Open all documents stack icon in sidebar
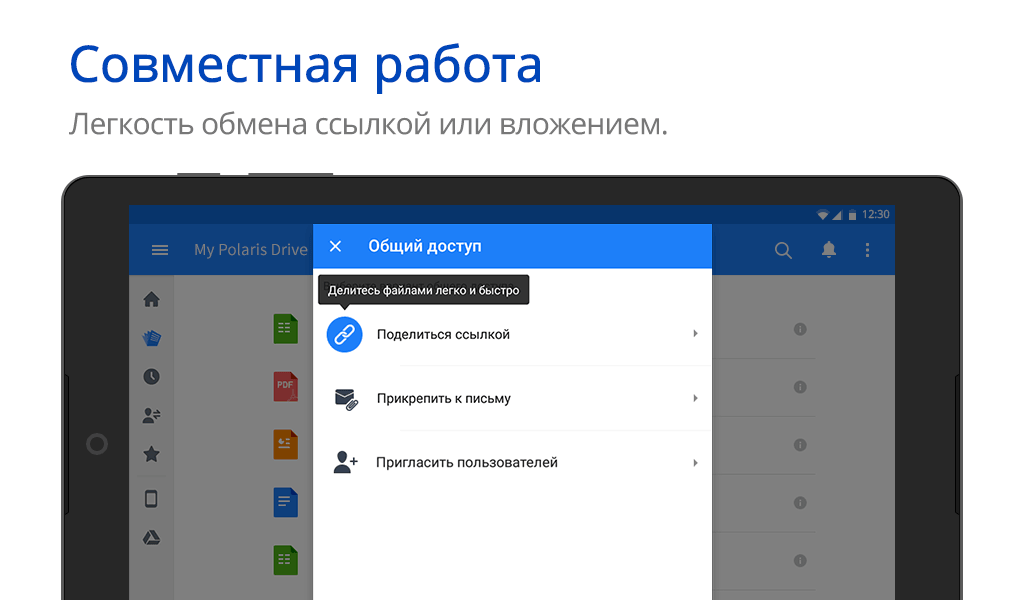Image resolution: width=1024 pixels, height=600 pixels. point(152,338)
